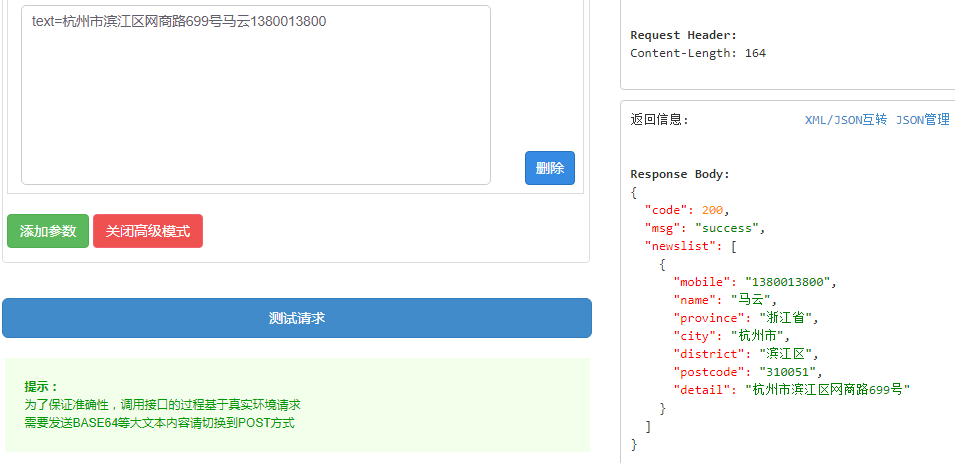Click the 返回信息 heading

tap(660, 120)
